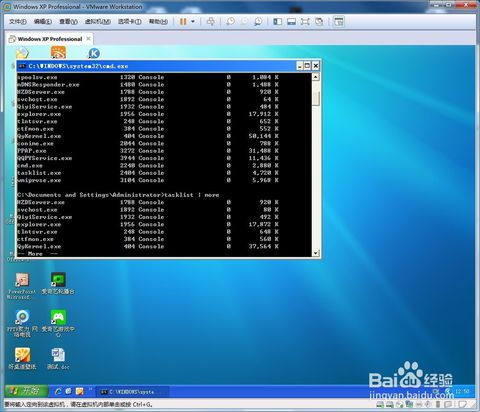Viewport: 480px width, 412px height.
Task: Revert to snapshot toolbar icon
Action: pyautogui.click(x=244, y=22)
